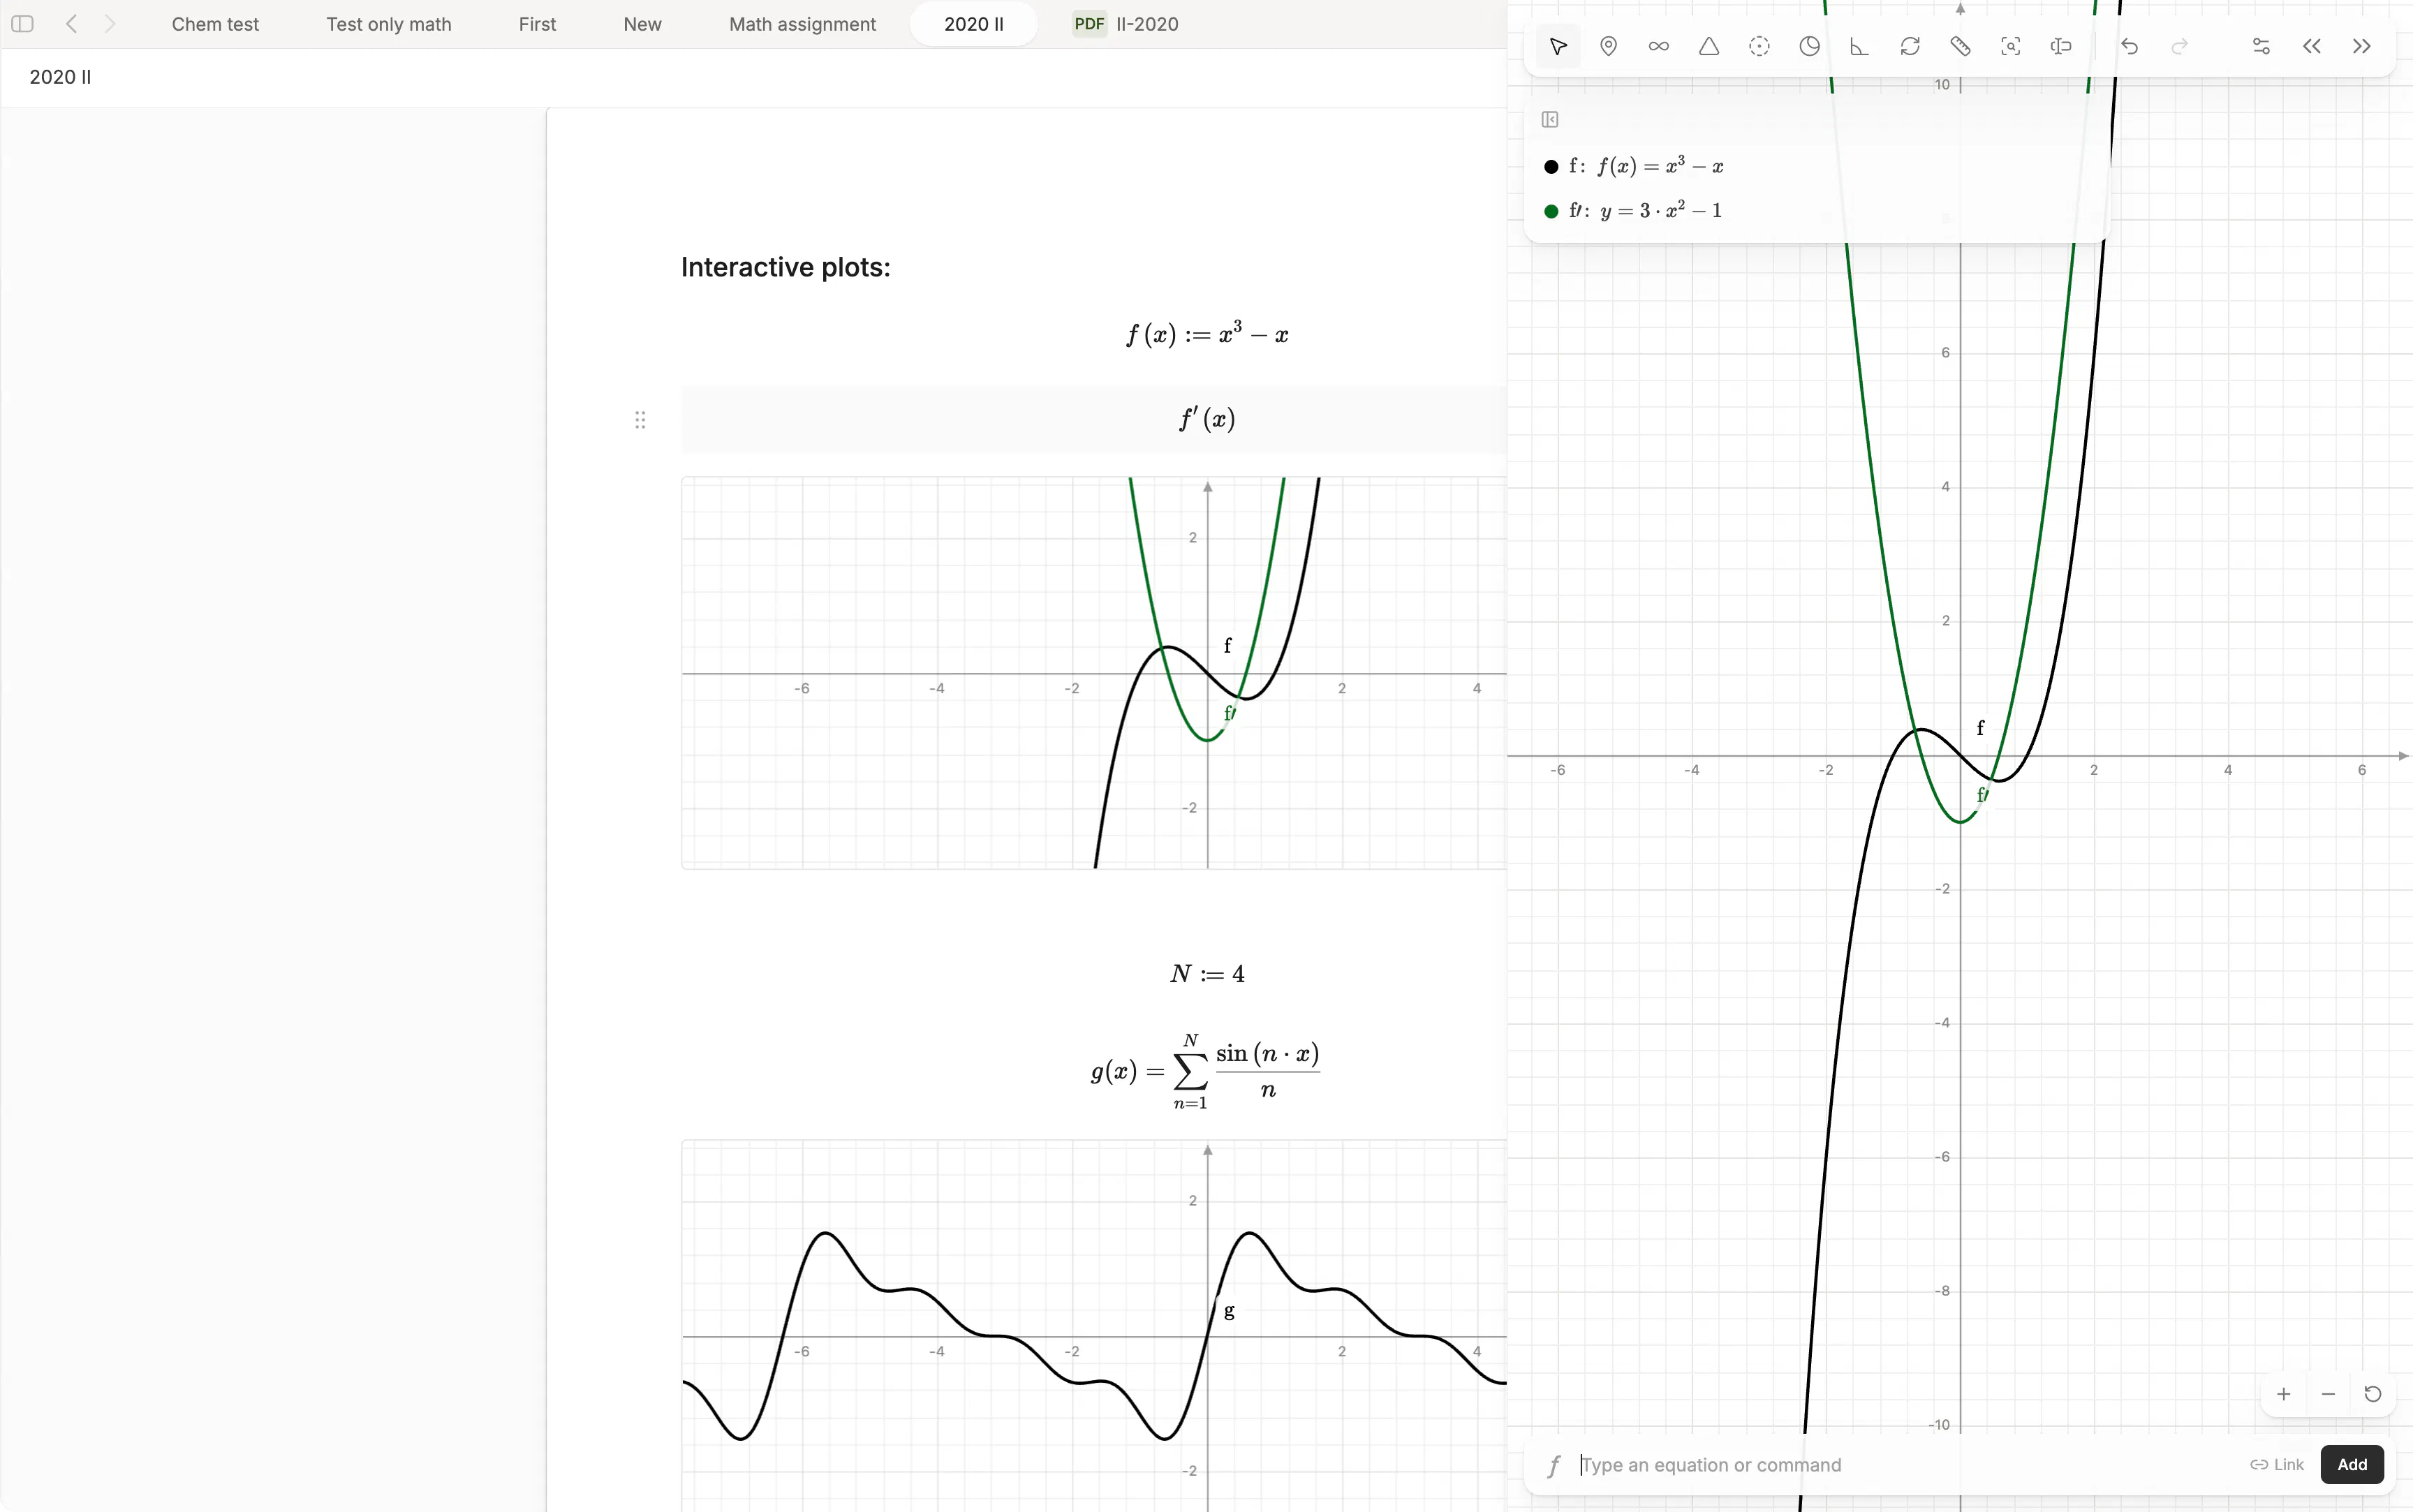This screenshot has width=2413, height=1512.
Task: Open the embedded f and f′ plot
Action: [1094, 673]
